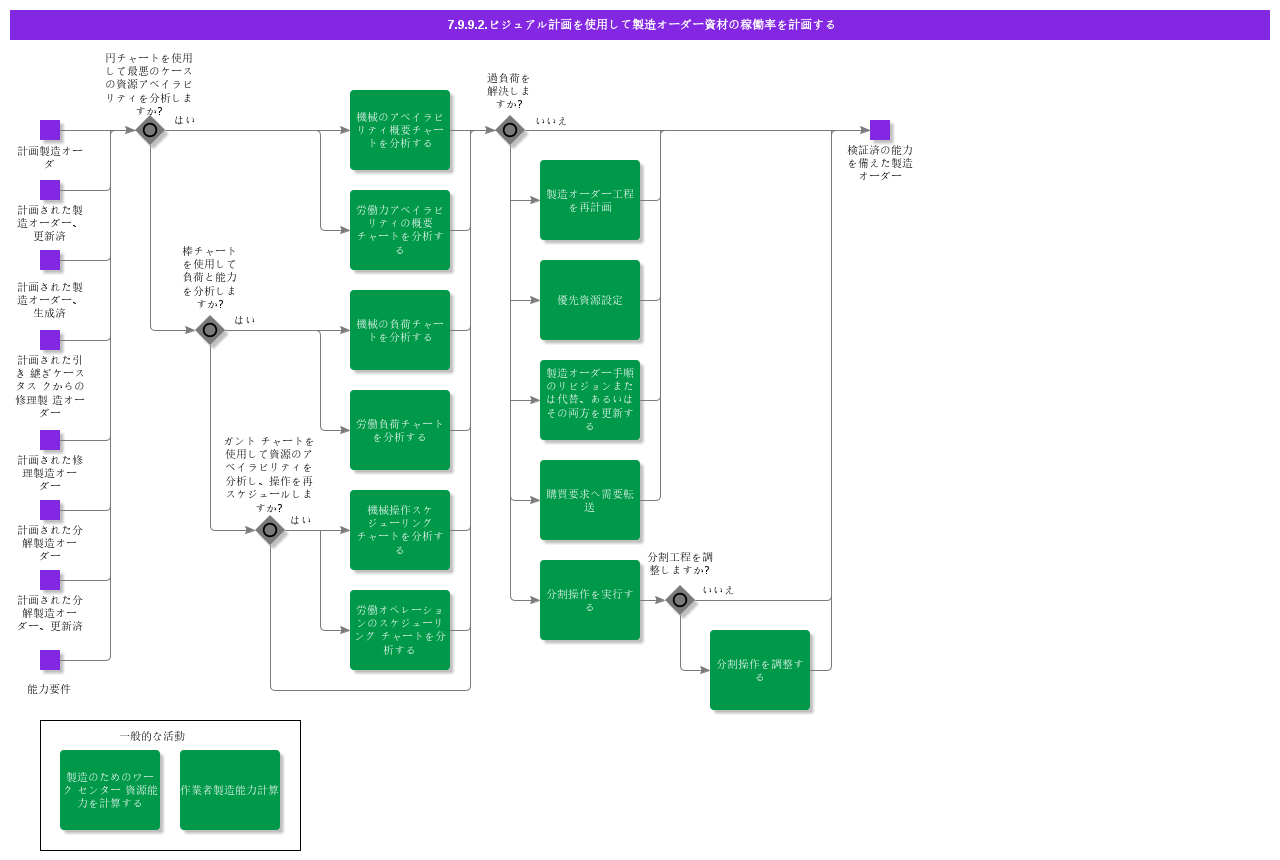Click the 作業者製造能力計算 legend box
The image size is (1280, 860).
(230, 790)
